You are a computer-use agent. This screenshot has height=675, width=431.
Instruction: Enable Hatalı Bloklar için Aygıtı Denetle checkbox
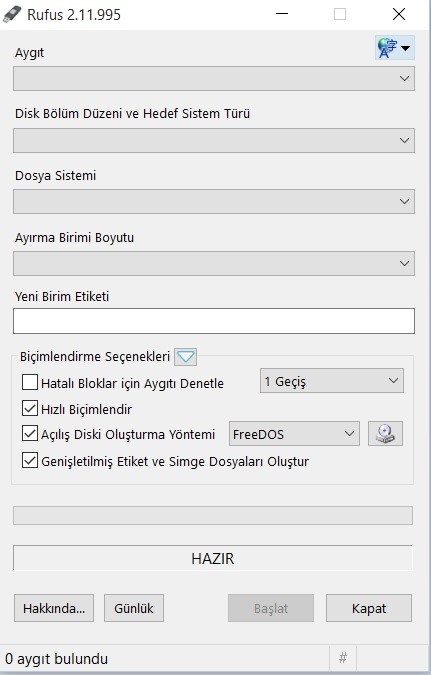(30, 382)
